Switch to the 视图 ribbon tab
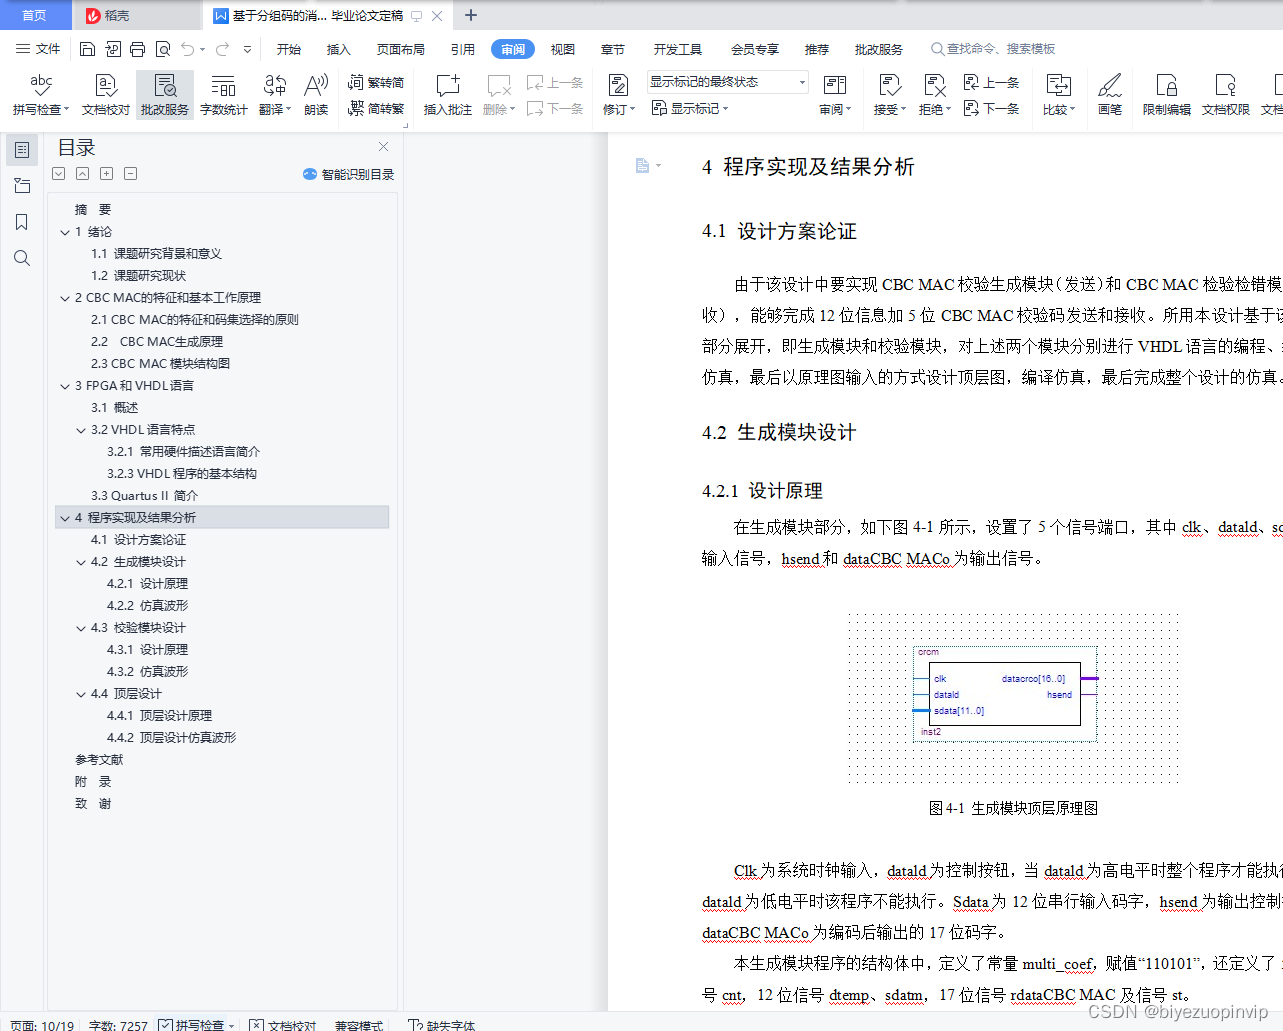 pyautogui.click(x=563, y=49)
